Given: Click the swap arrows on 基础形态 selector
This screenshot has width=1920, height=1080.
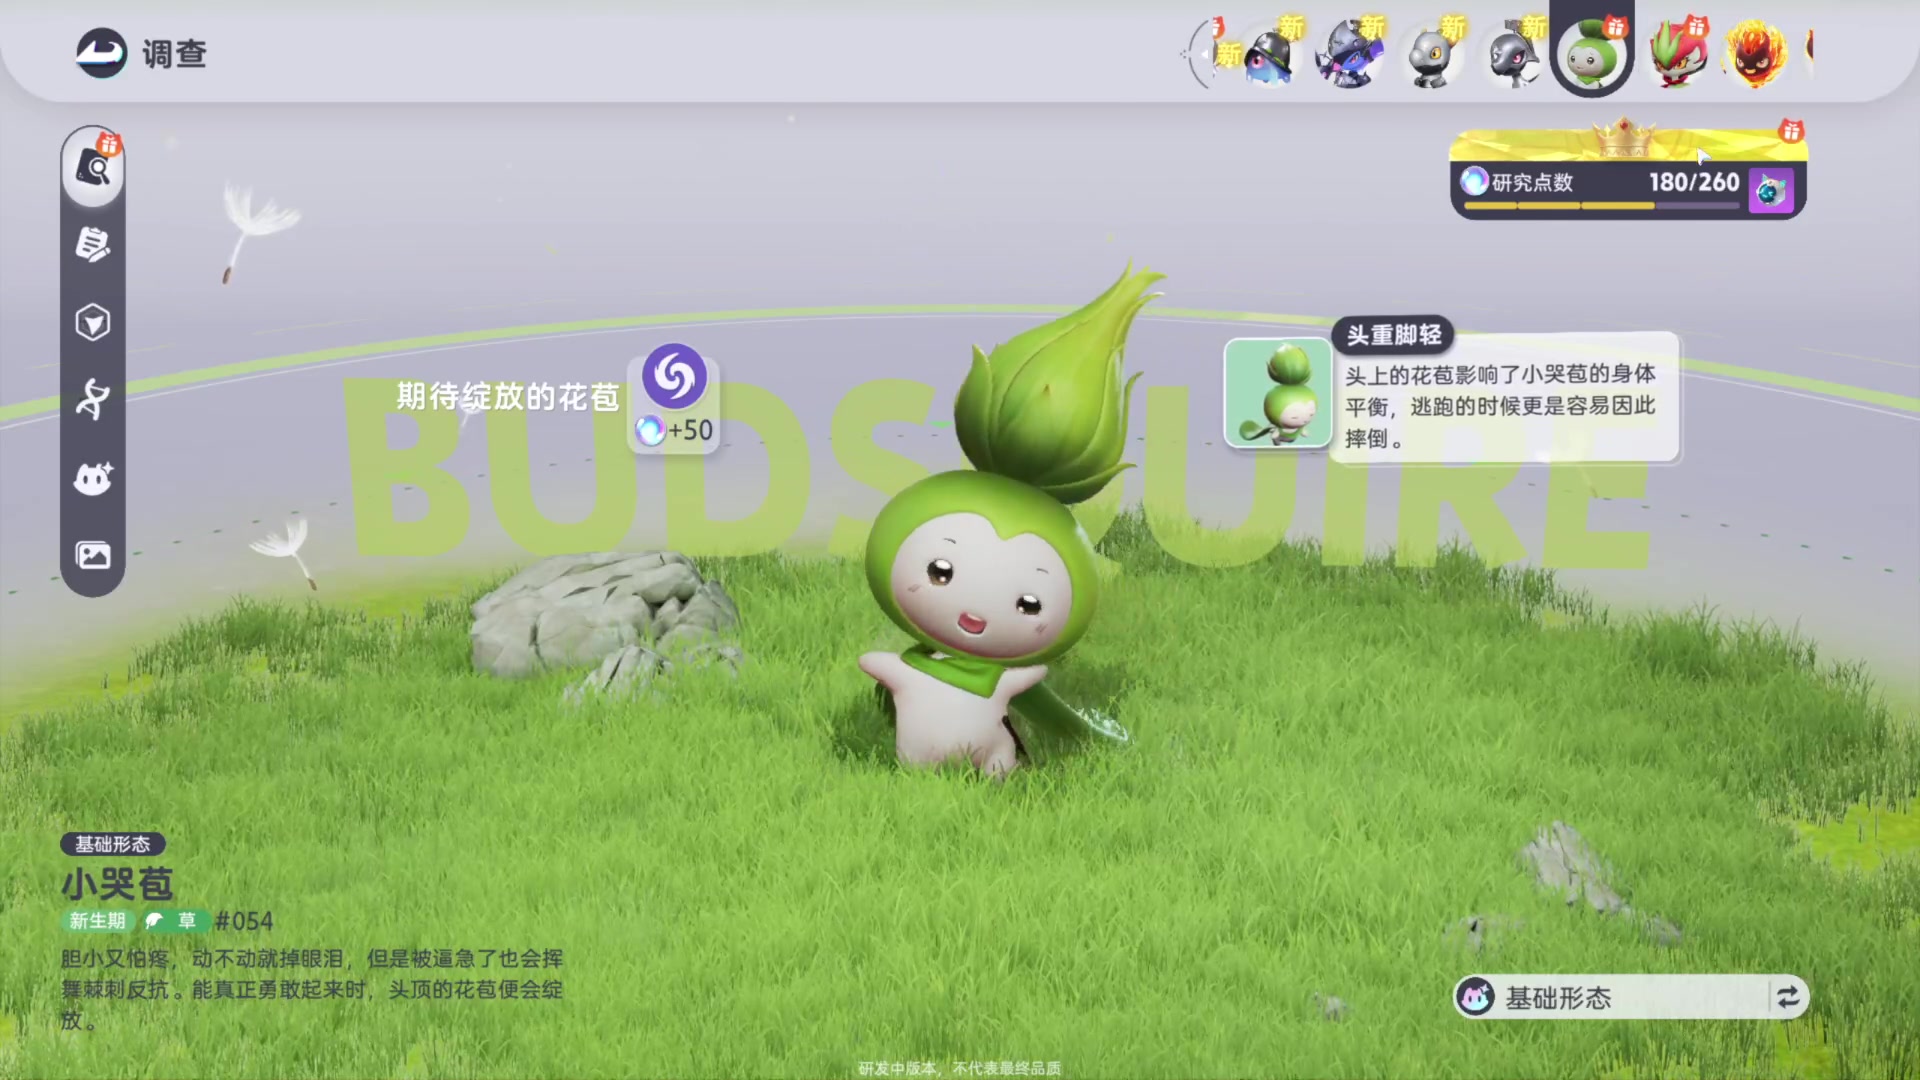Looking at the screenshot, I should tap(1788, 996).
